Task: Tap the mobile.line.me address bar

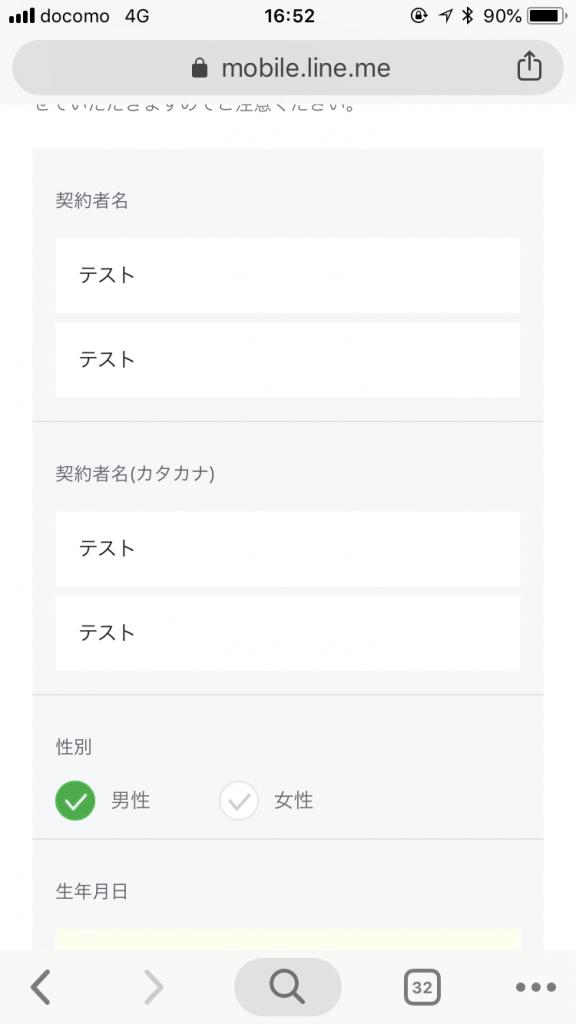Action: click(288, 68)
